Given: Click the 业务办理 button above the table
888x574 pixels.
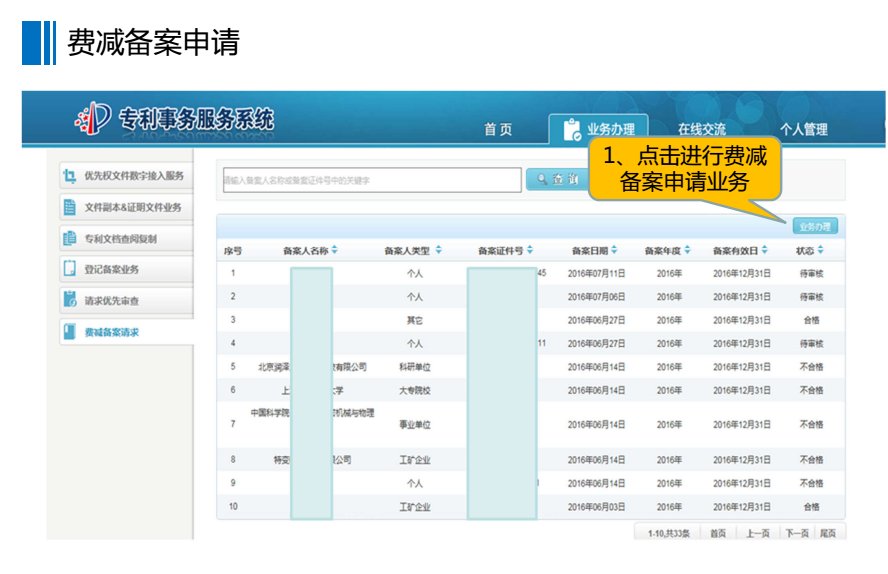Looking at the screenshot, I should pos(815,227).
